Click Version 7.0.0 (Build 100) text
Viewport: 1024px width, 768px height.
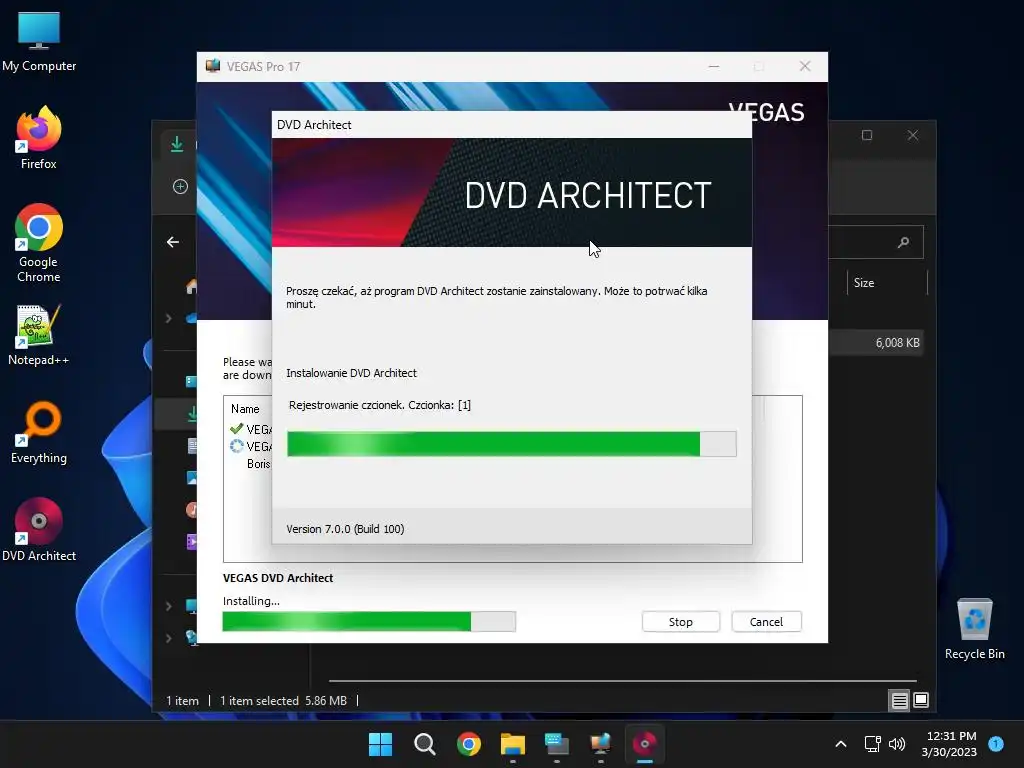[x=345, y=529]
